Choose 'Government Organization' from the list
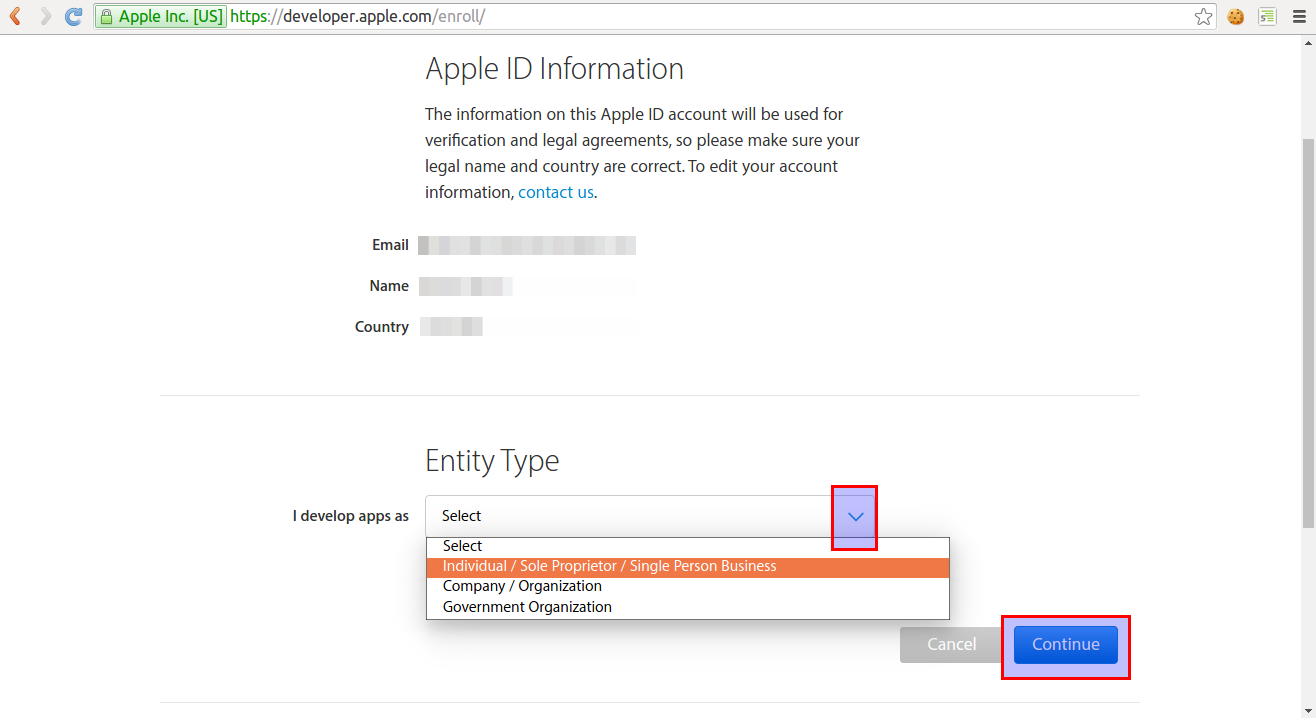The image size is (1316, 718). point(527,606)
